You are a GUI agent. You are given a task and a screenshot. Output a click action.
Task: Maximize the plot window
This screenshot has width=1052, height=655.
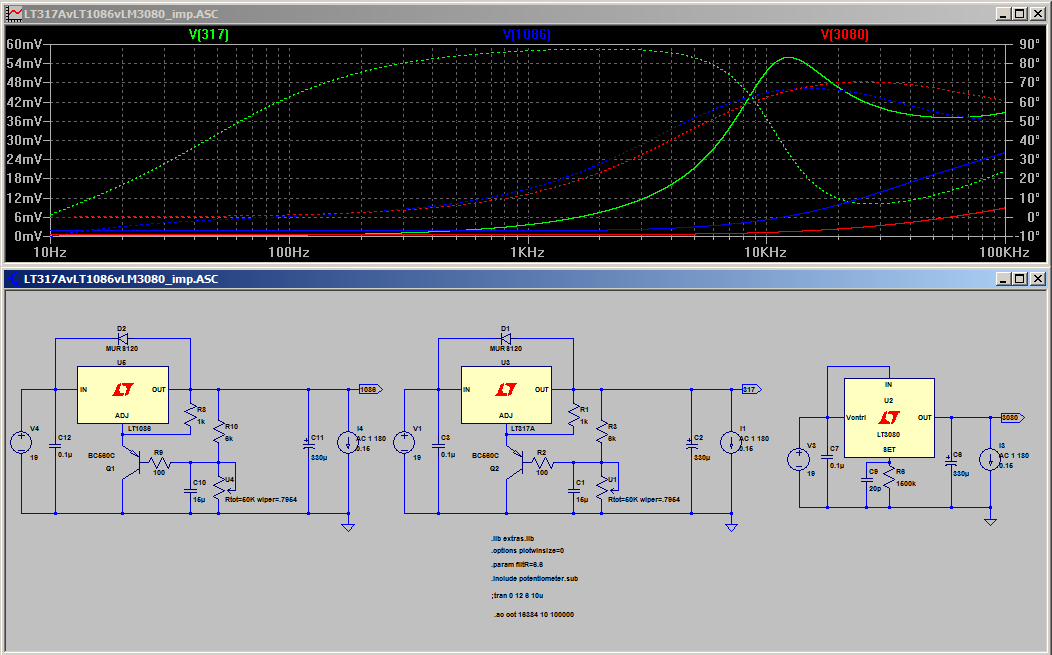pyautogui.click(x=1020, y=13)
